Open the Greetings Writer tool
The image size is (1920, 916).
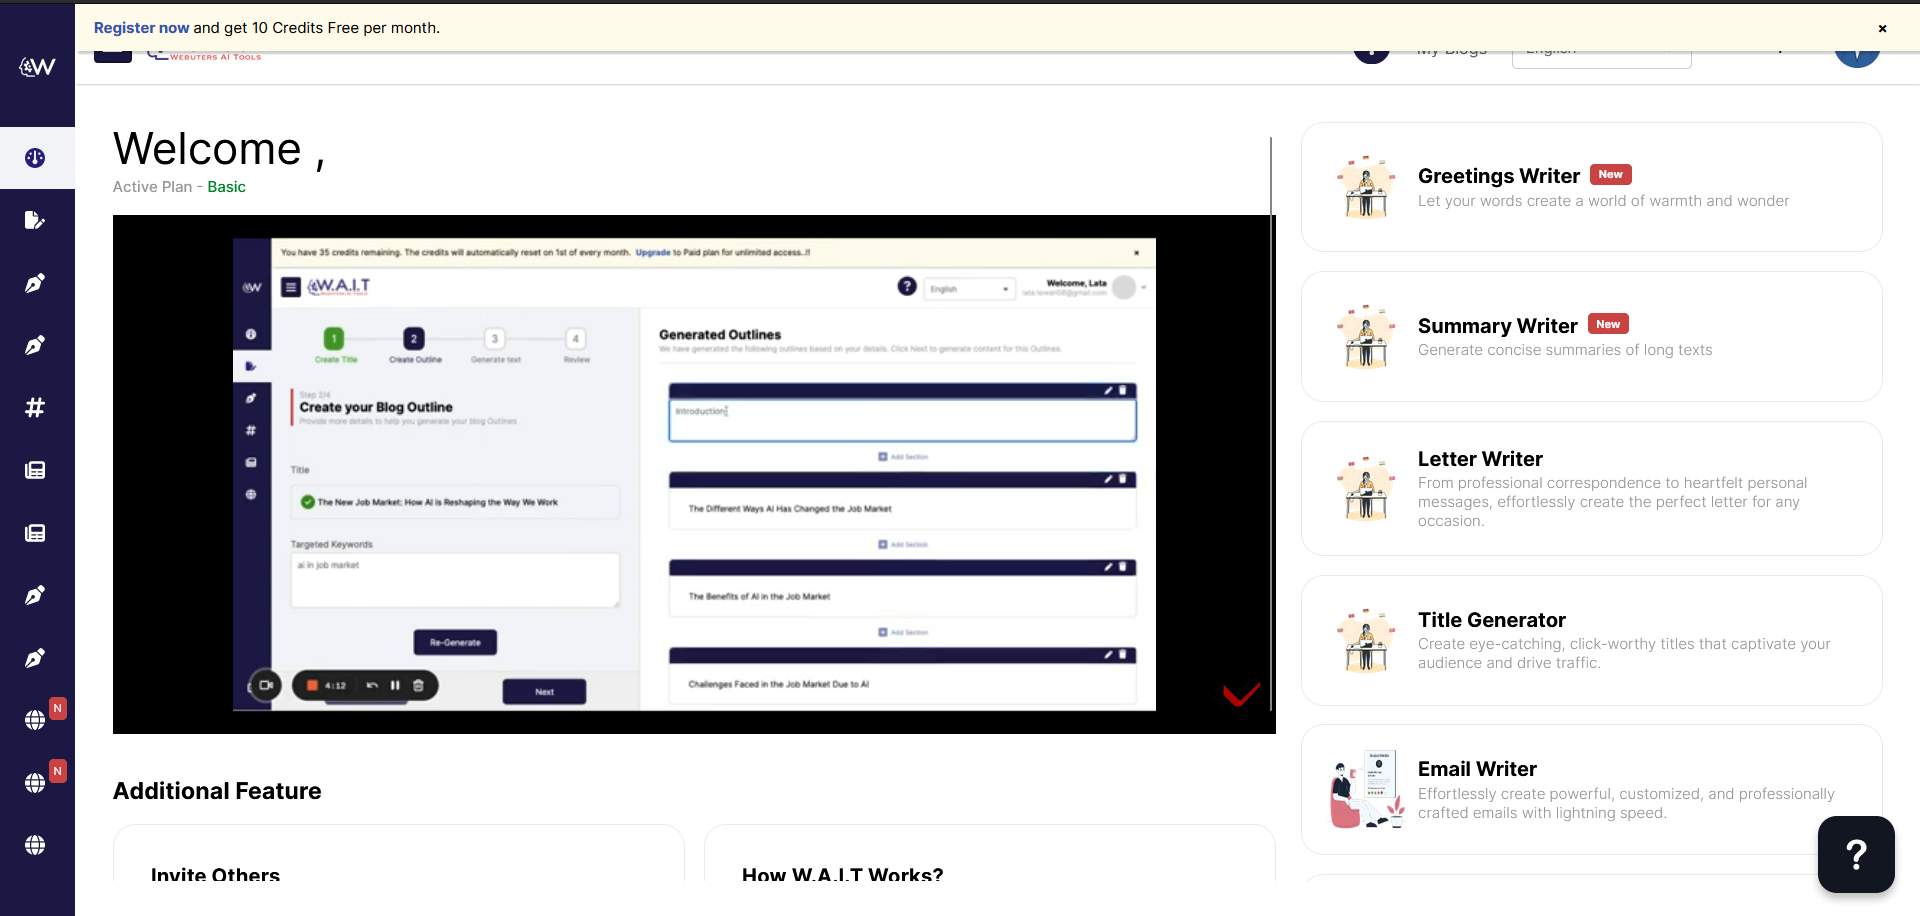click(x=1590, y=187)
